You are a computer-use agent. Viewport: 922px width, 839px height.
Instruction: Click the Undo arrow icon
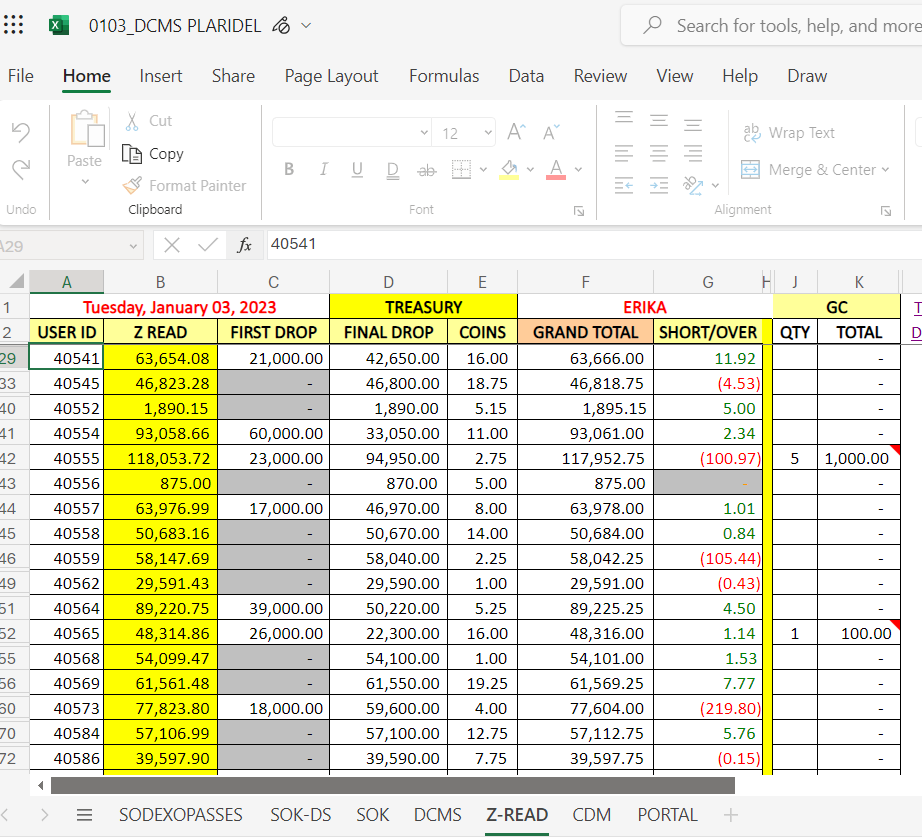point(21,132)
